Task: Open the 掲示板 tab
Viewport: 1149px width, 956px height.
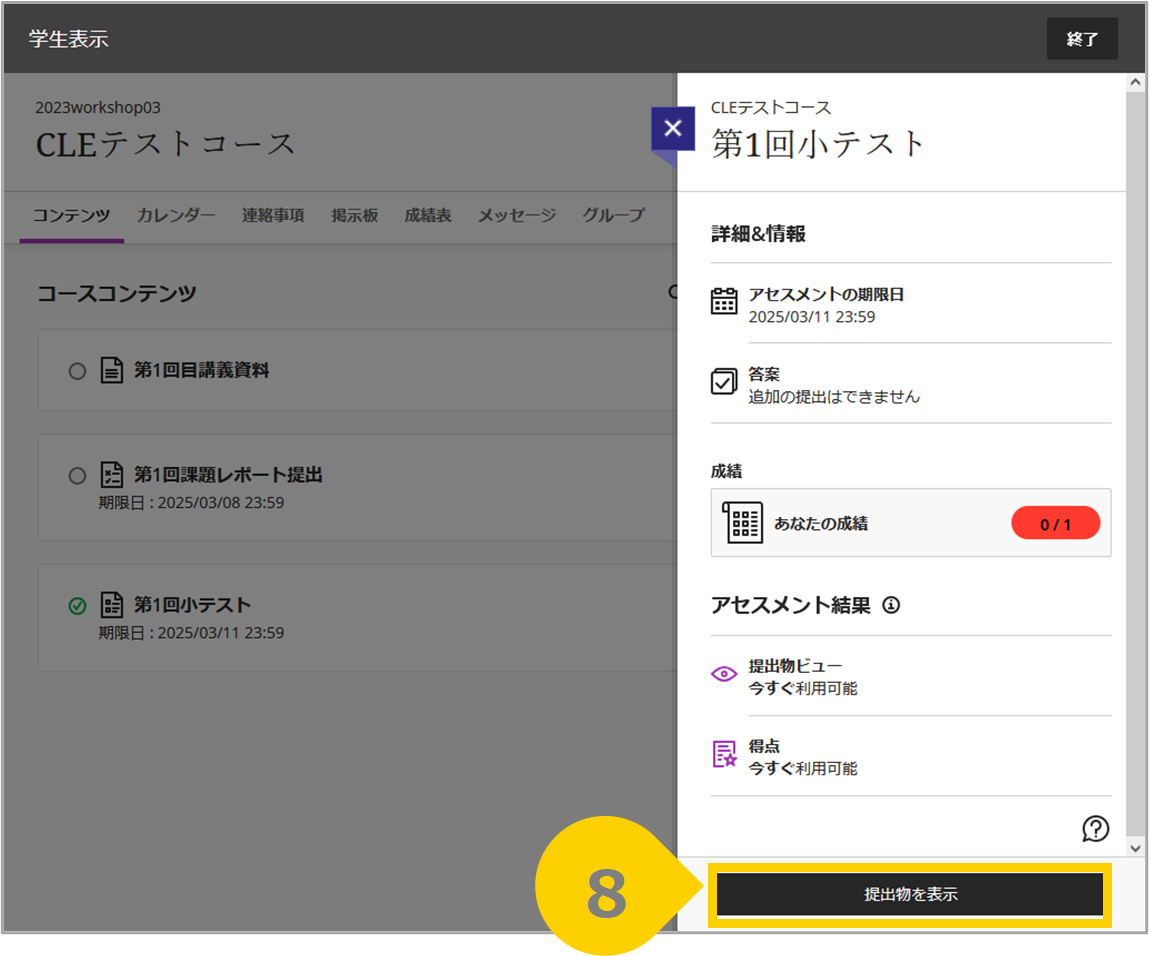Action: 355,215
